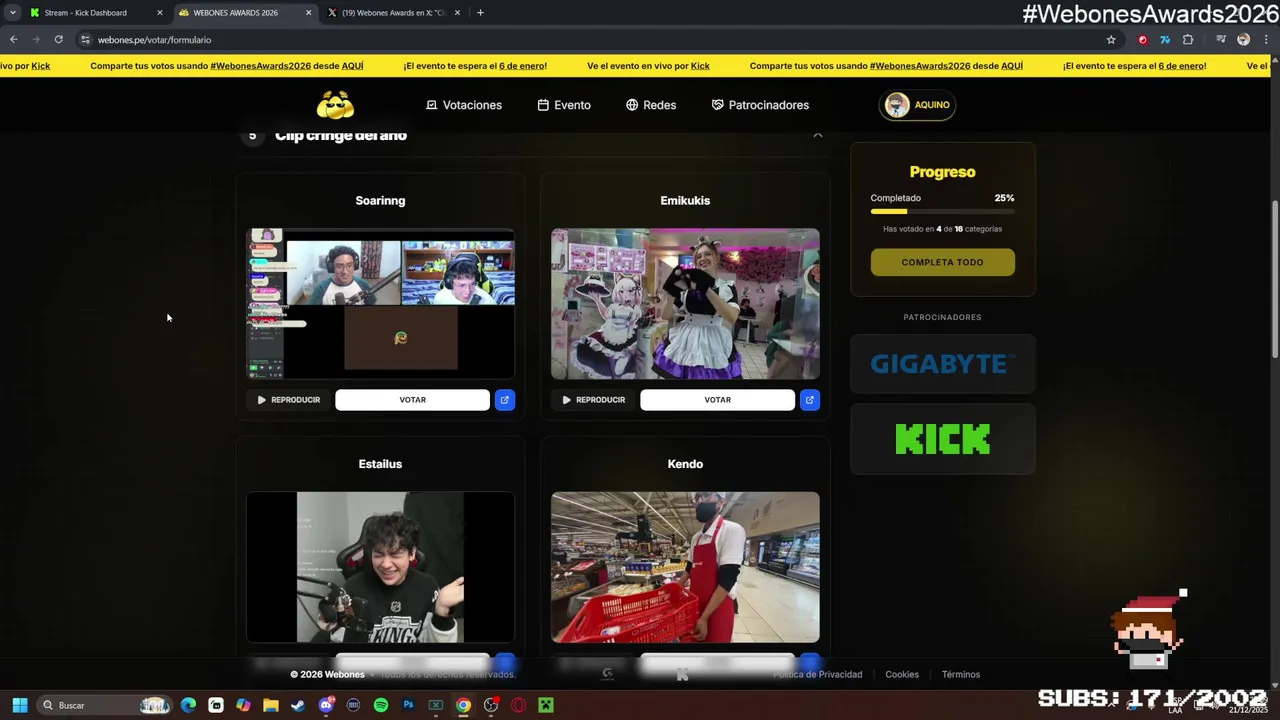1280x720 pixels.
Task: Click the Estailus clip thumbnail
Action: pyautogui.click(x=381, y=567)
